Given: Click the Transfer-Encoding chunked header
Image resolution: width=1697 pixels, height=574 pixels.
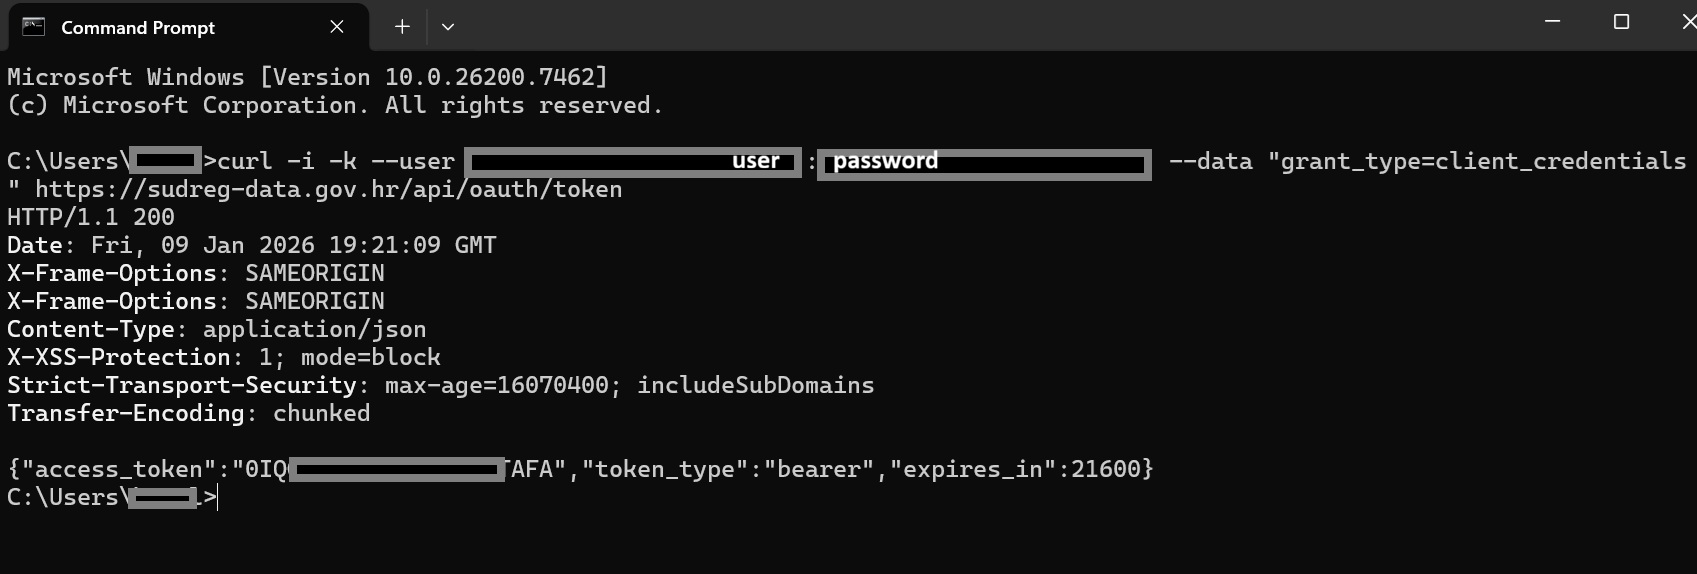Looking at the screenshot, I should click(188, 413).
